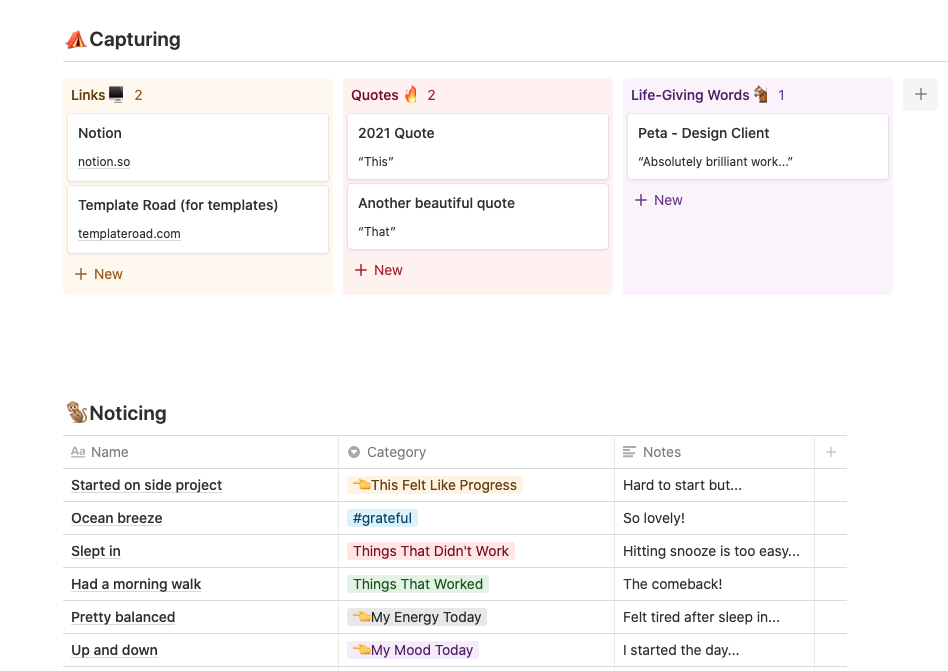Screen dimensions: 948x671
Task: Click the Name column text-type icon
Action: [x=78, y=452]
